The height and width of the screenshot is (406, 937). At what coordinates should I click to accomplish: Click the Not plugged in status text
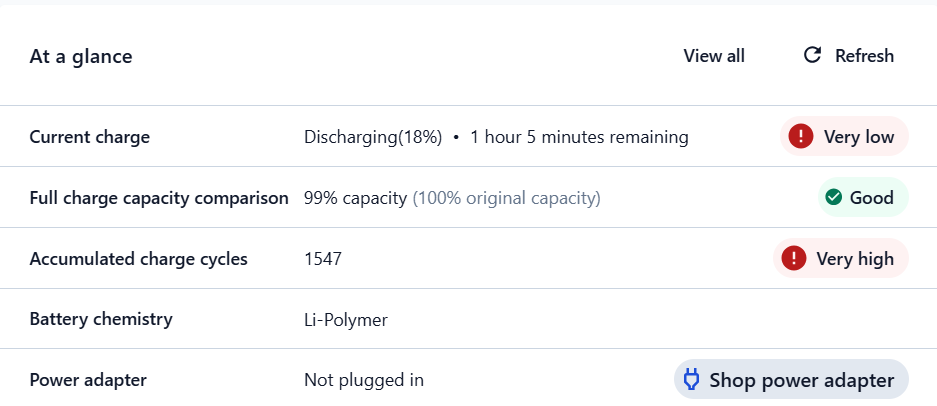coord(364,380)
